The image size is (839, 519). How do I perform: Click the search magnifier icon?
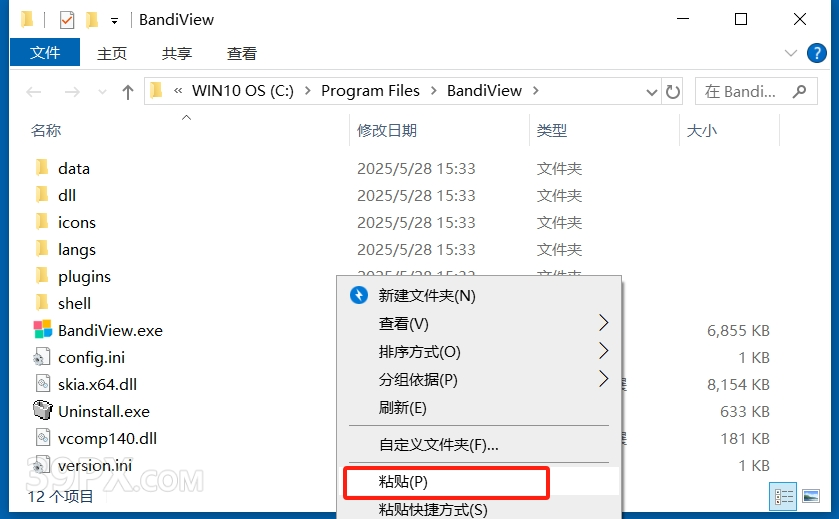799,91
